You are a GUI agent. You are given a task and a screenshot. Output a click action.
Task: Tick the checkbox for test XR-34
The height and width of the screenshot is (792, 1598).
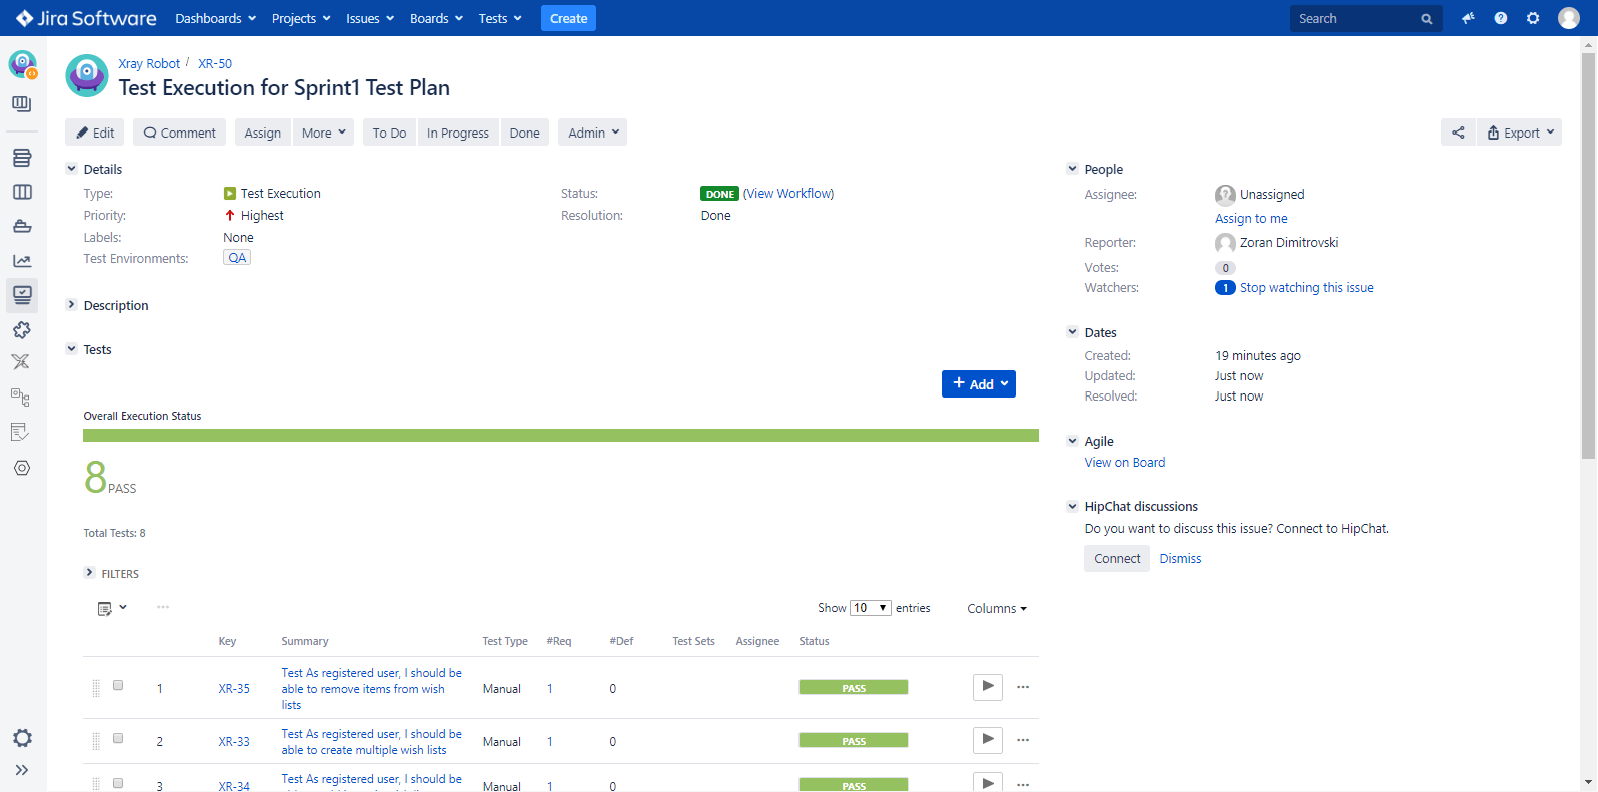tap(118, 783)
